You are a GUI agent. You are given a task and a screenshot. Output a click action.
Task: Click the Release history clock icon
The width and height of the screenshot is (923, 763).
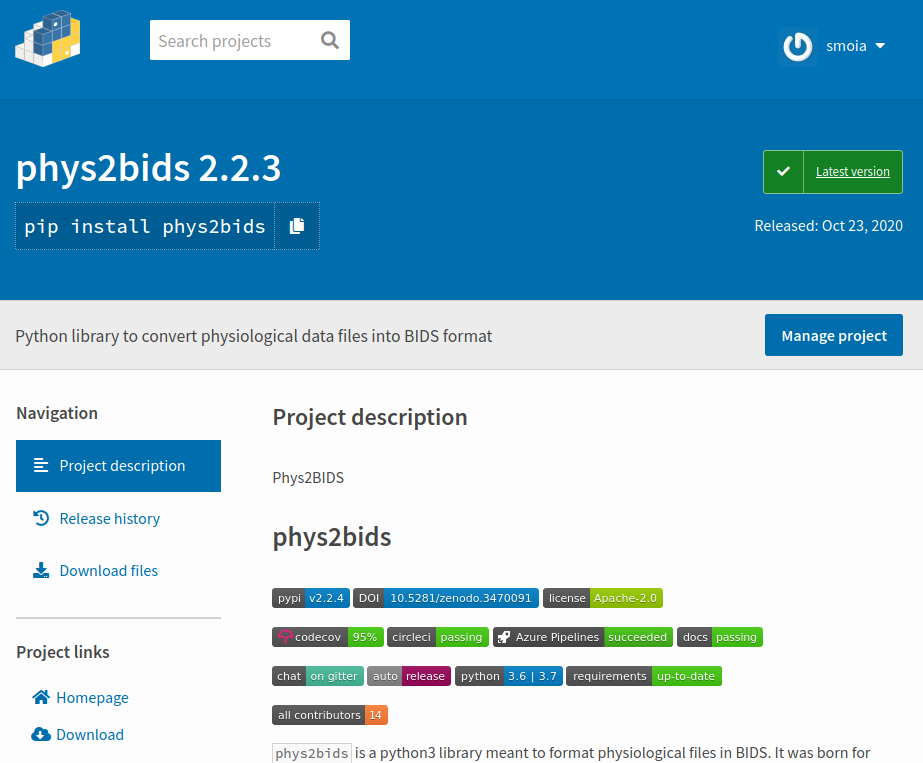click(41, 518)
